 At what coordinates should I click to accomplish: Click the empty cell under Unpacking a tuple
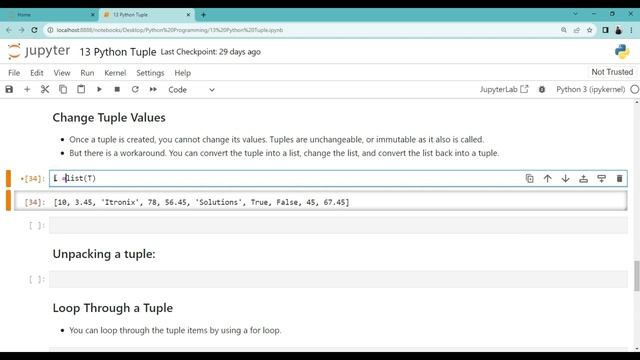pyautogui.click(x=338, y=279)
